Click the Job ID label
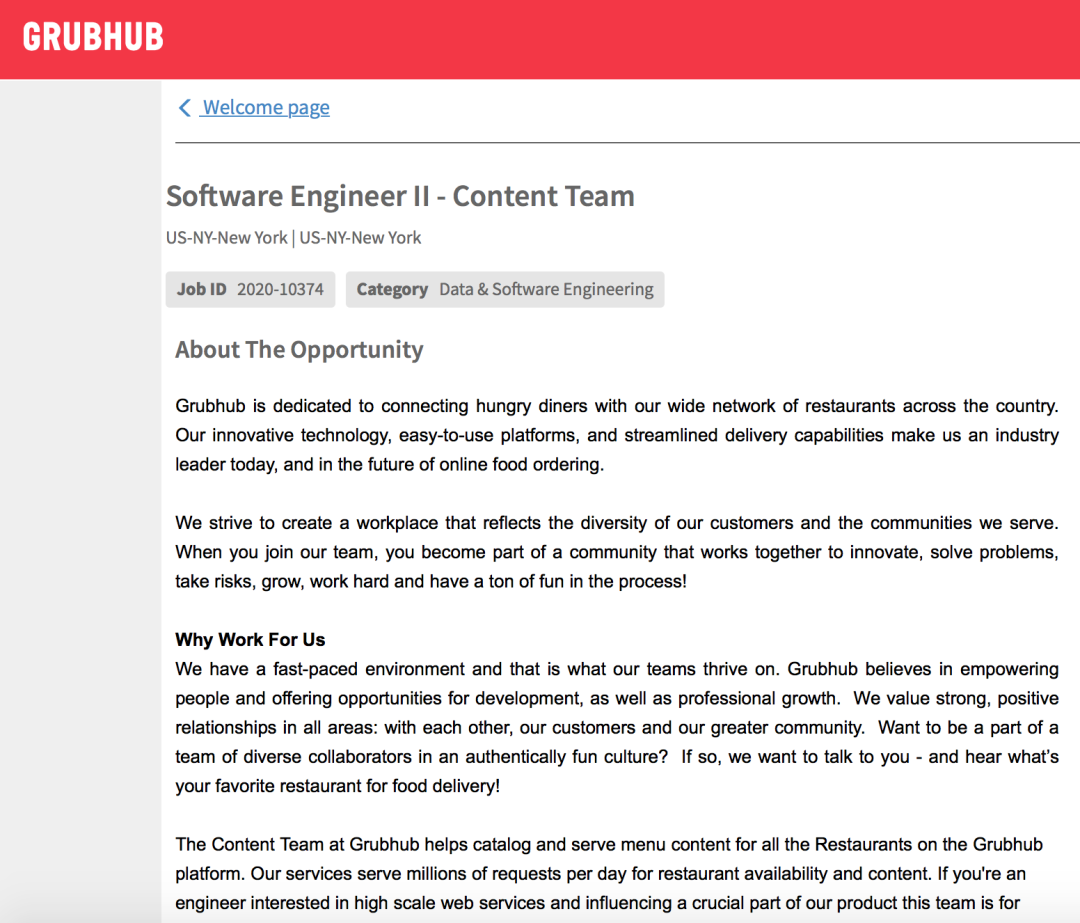The height and width of the screenshot is (923, 1080). [202, 290]
